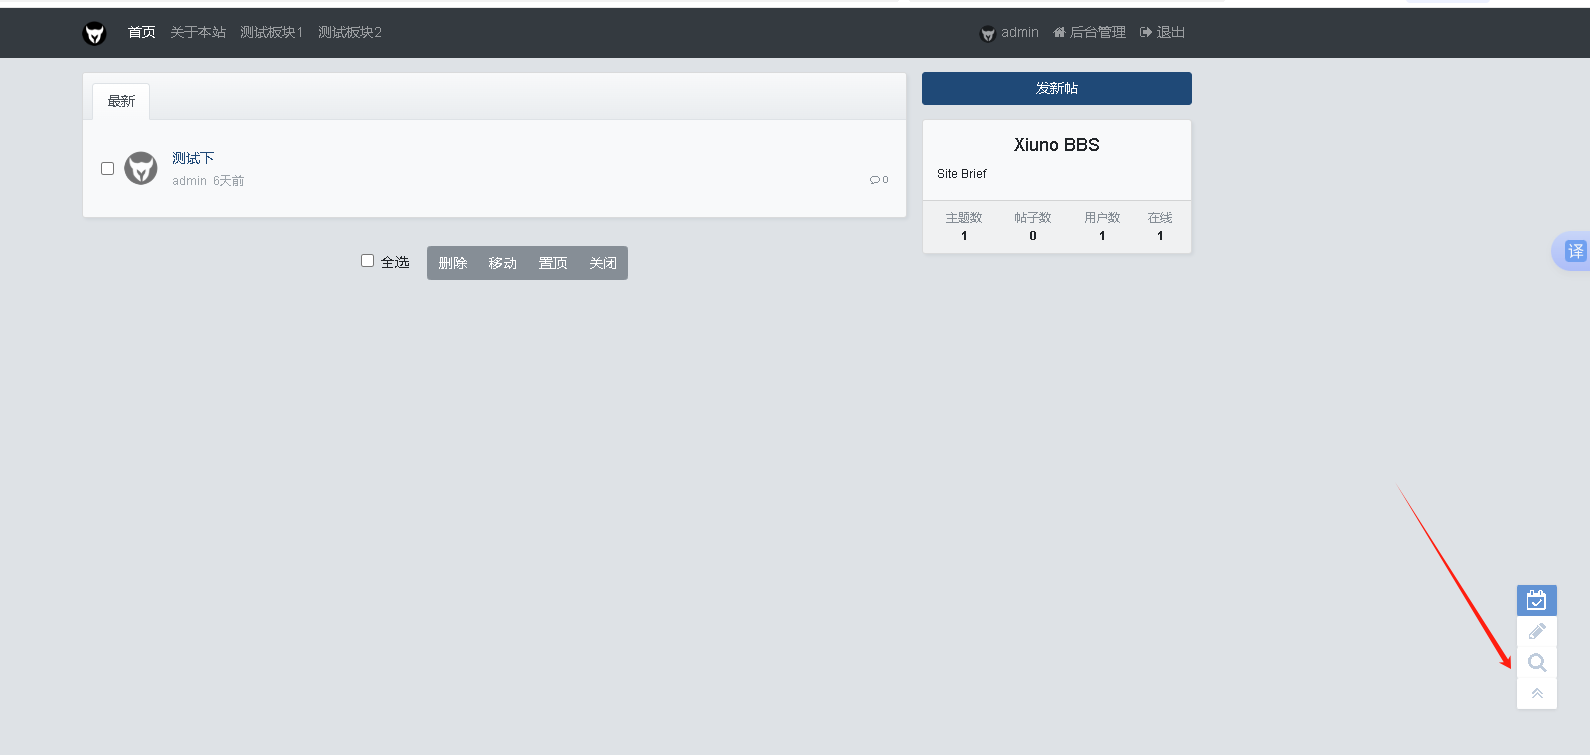Click the post author's avatar
Viewport: 1590px width, 755px height.
pyautogui.click(x=141, y=168)
